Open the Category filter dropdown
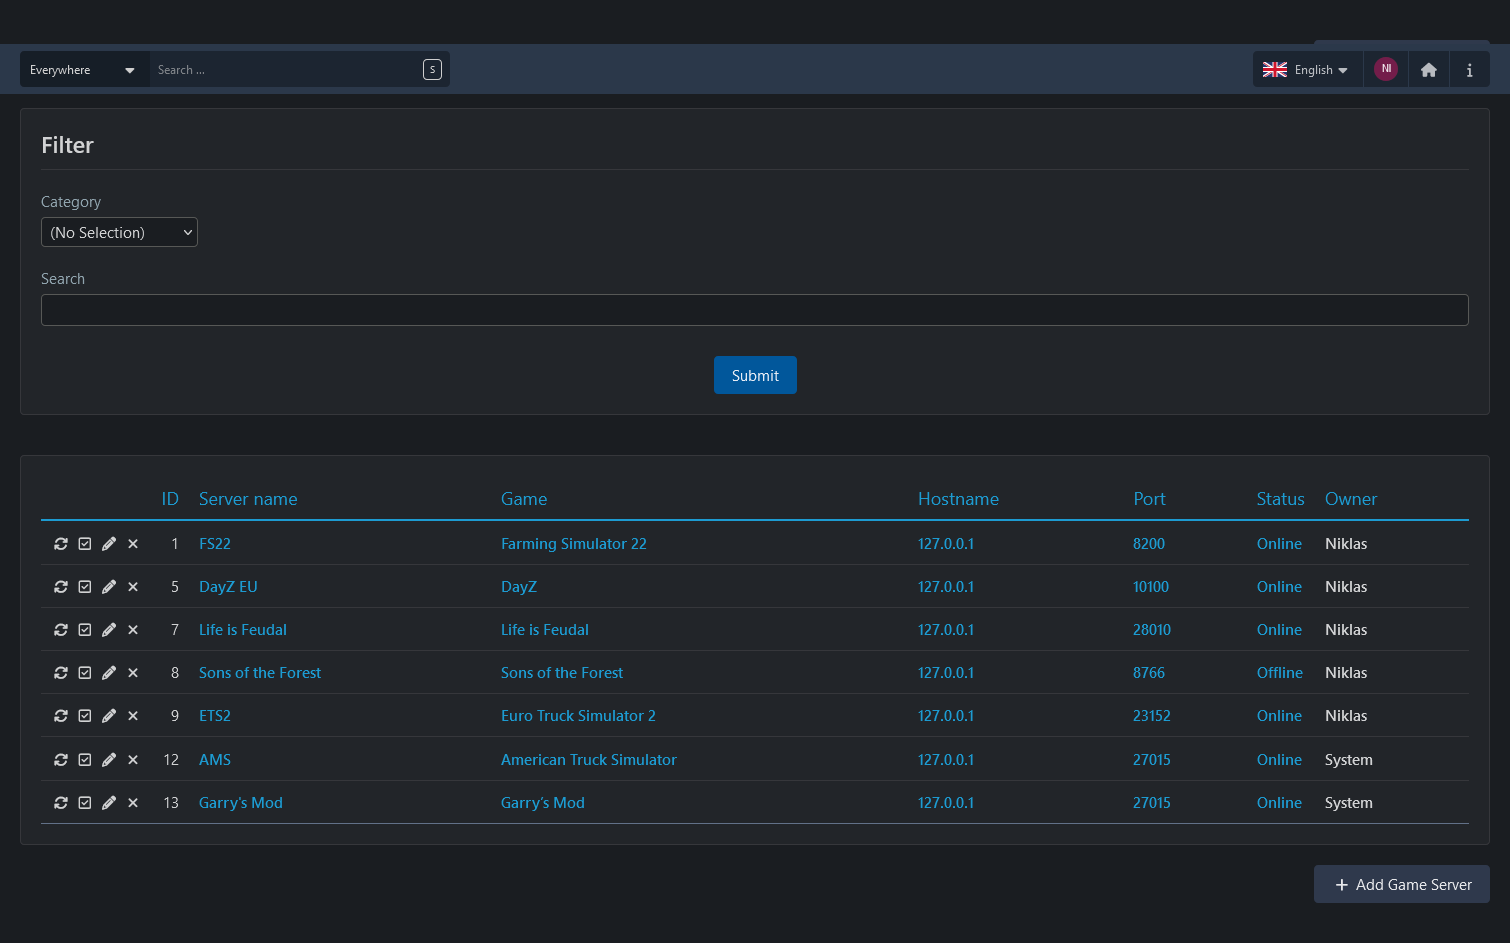Screen dimensions: 1510x943 pyautogui.click(x=119, y=232)
